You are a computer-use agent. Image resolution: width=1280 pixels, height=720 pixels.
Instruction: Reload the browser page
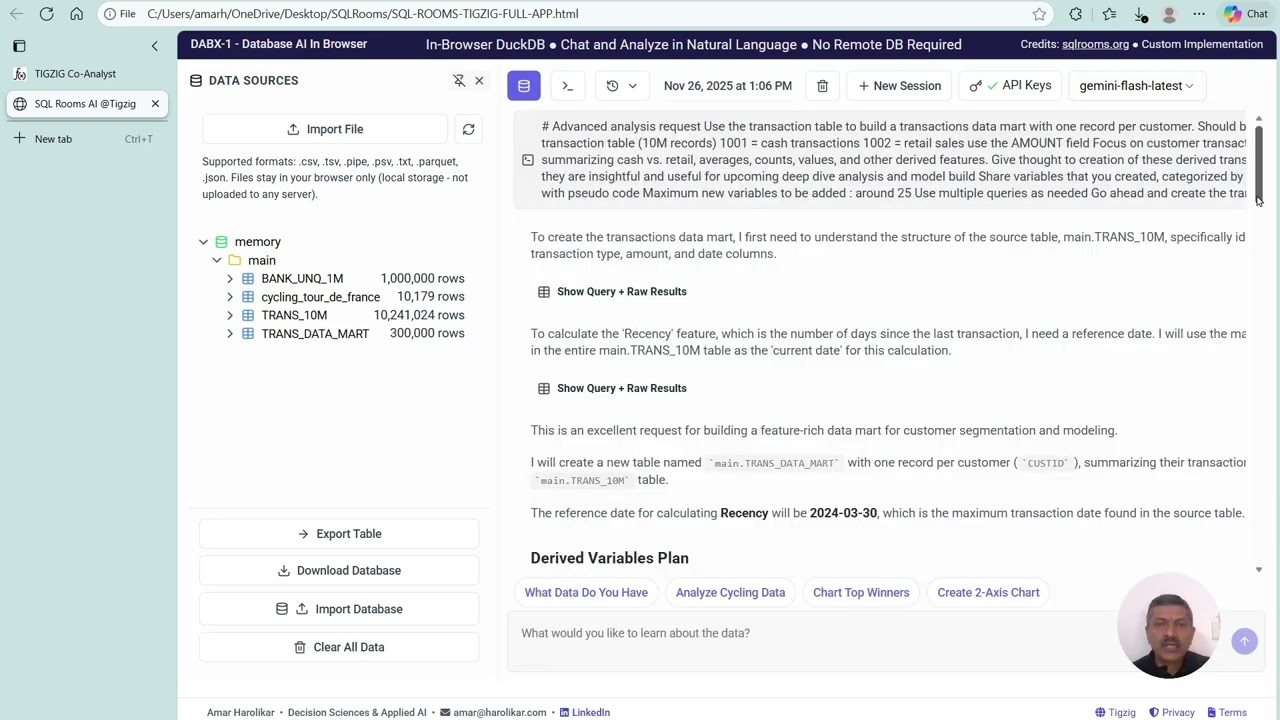[x=46, y=14]
